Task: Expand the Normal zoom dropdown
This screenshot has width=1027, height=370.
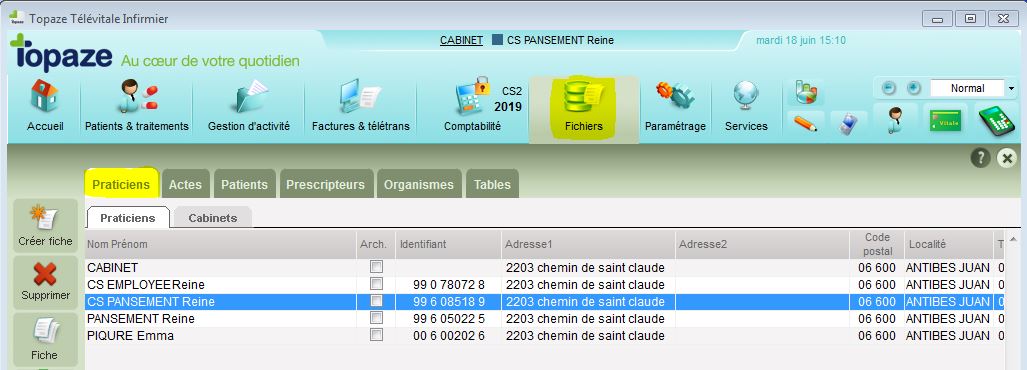Action: (x=1011, y=88)
